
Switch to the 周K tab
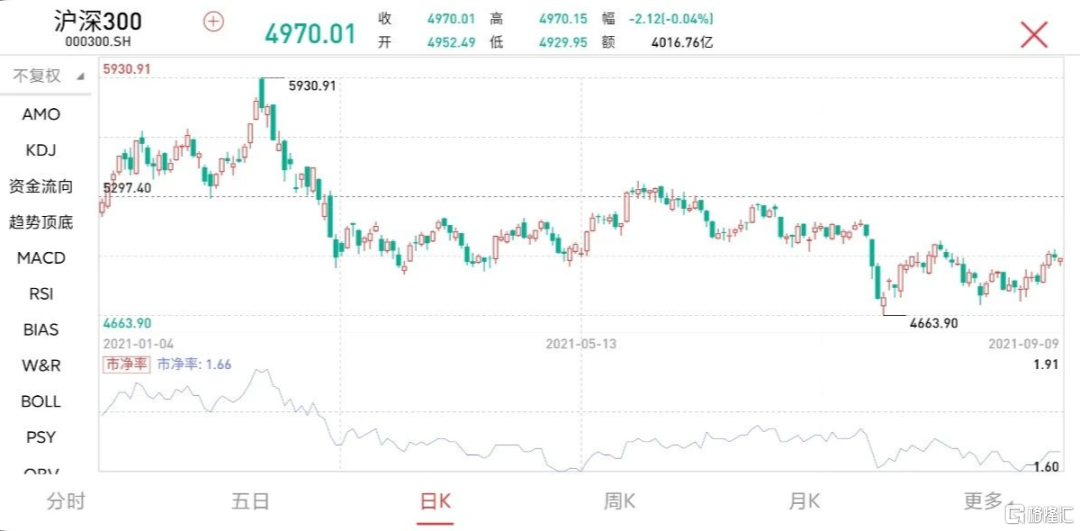pos(619,501)
